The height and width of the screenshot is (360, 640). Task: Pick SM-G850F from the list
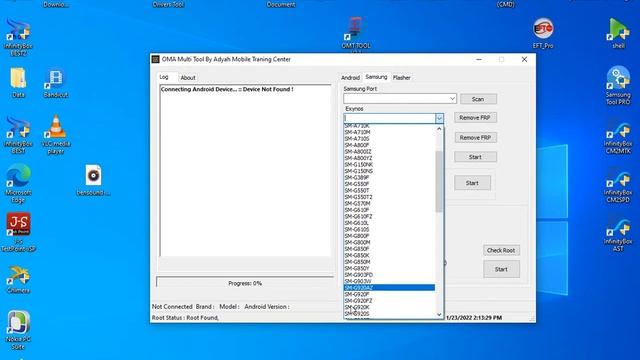(389, 249)
